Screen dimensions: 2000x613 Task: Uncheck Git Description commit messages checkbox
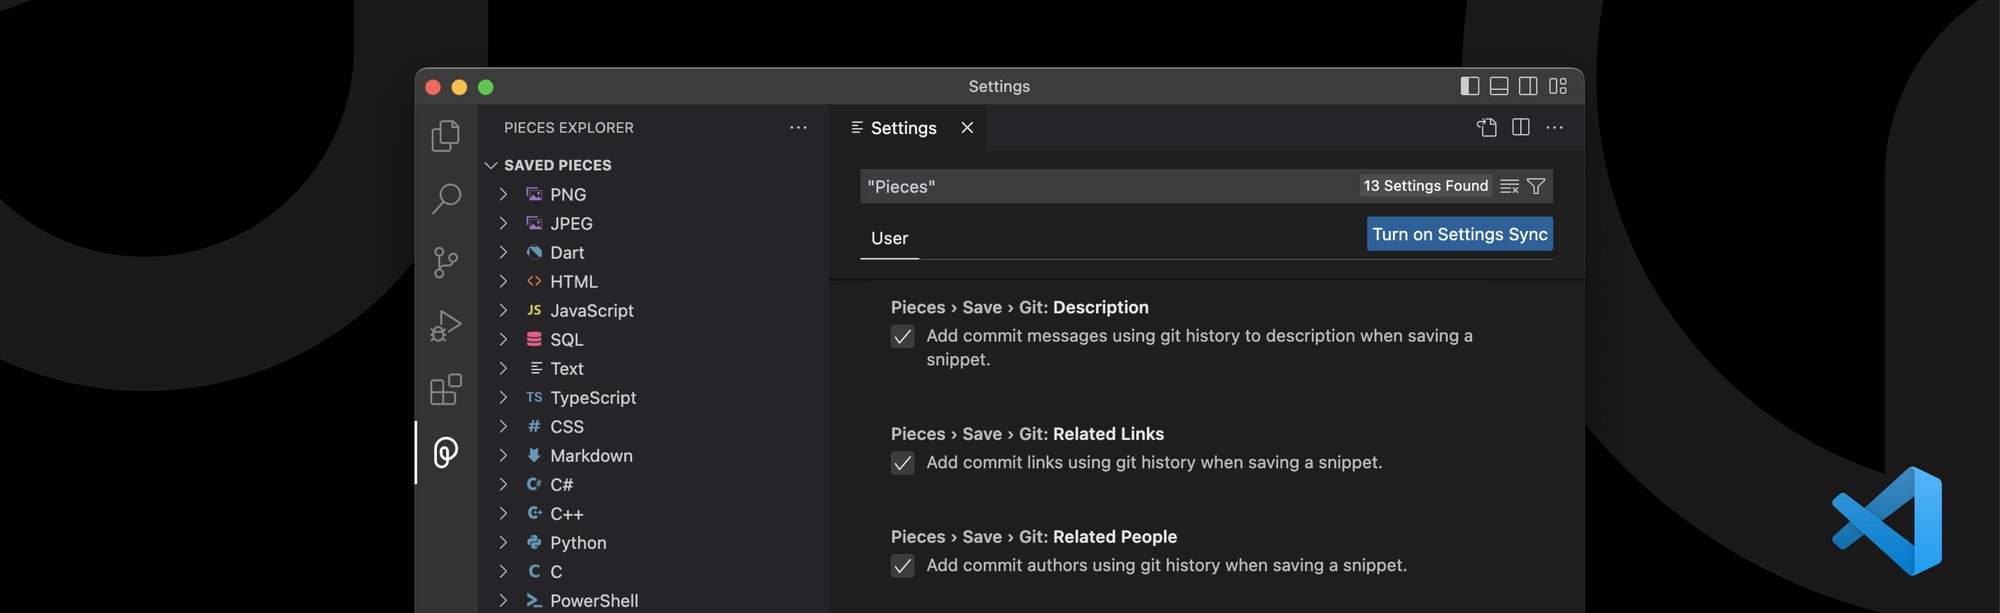click(902, 337)
